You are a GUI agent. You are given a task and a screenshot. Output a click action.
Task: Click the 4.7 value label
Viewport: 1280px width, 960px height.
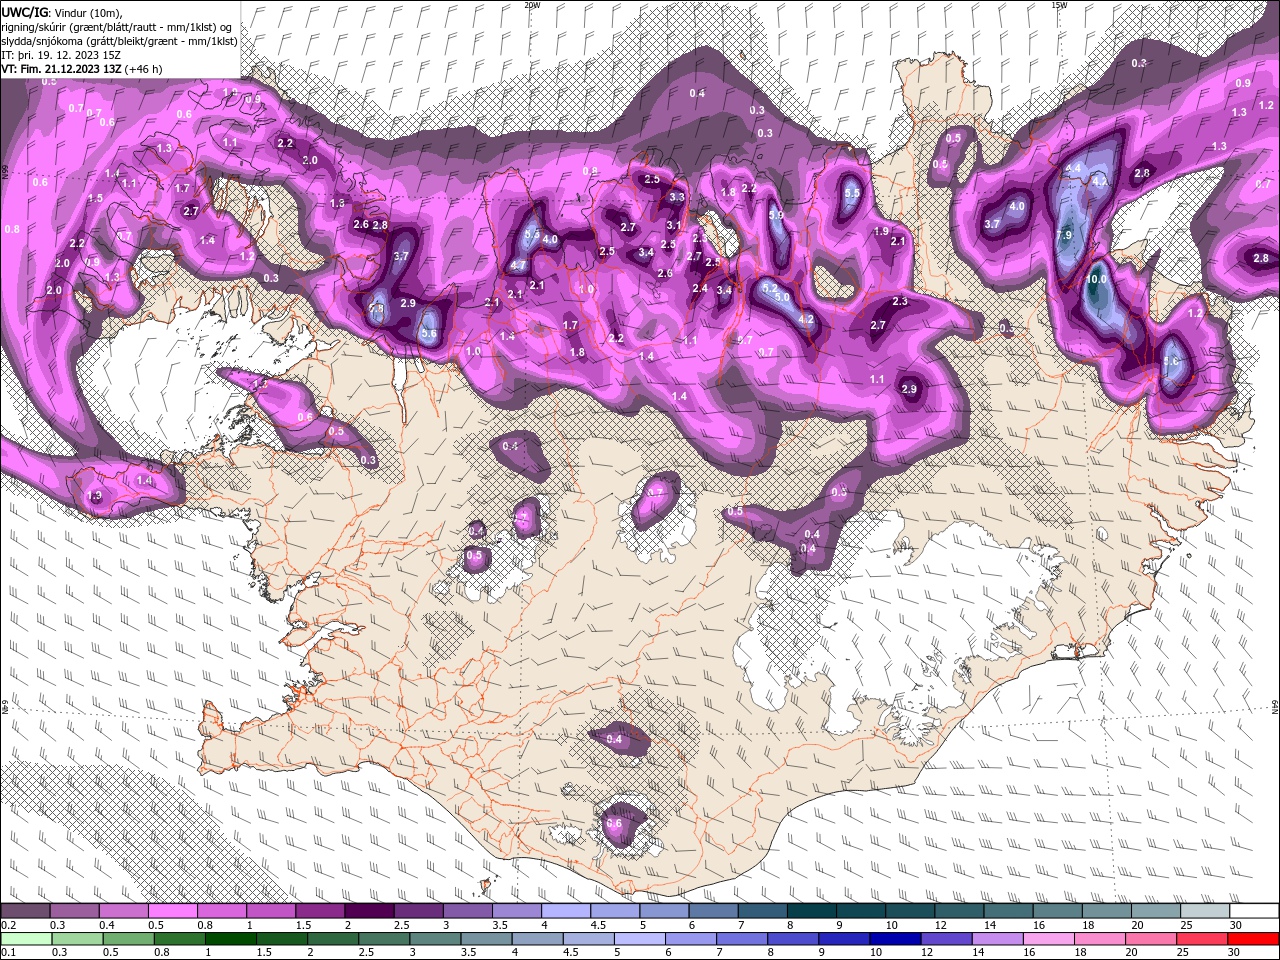518,265
